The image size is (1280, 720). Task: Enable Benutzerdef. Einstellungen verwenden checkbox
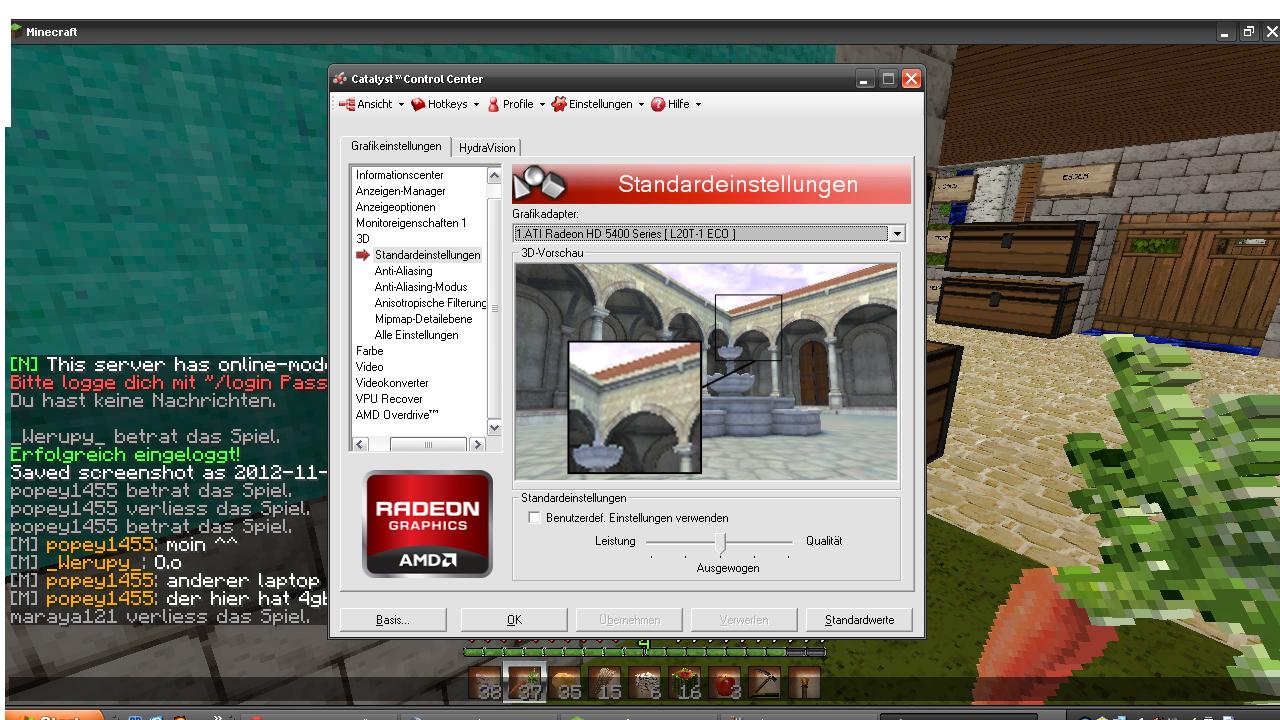click(534, 518)
